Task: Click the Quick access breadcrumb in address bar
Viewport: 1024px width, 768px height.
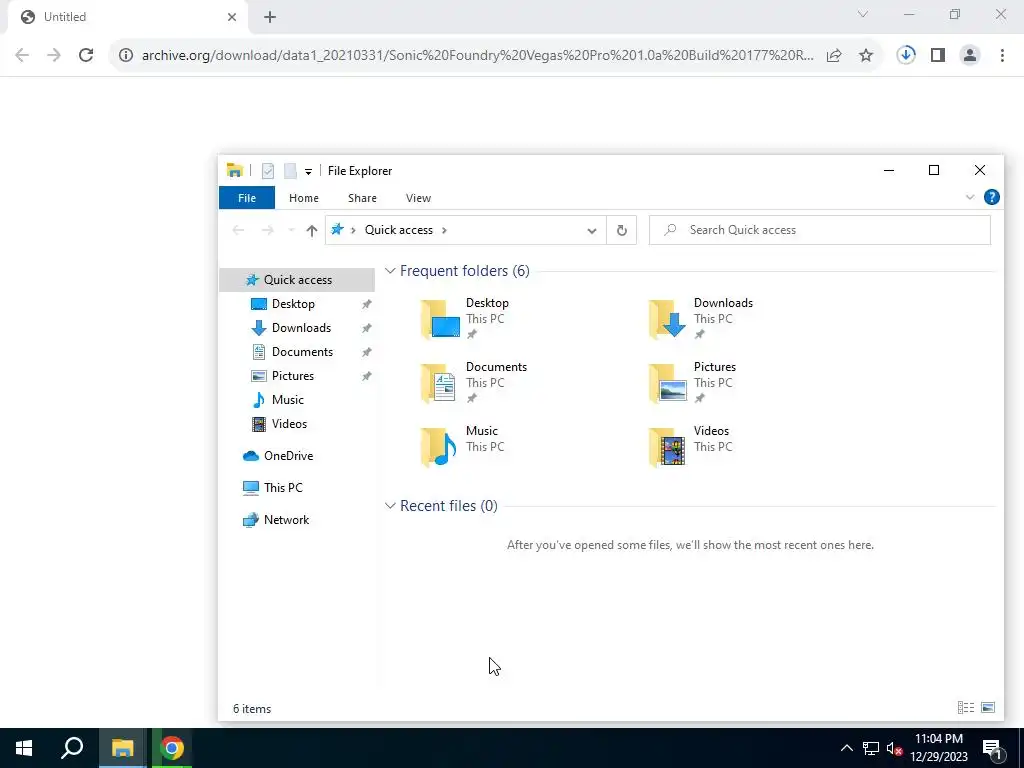Action: 398,230
